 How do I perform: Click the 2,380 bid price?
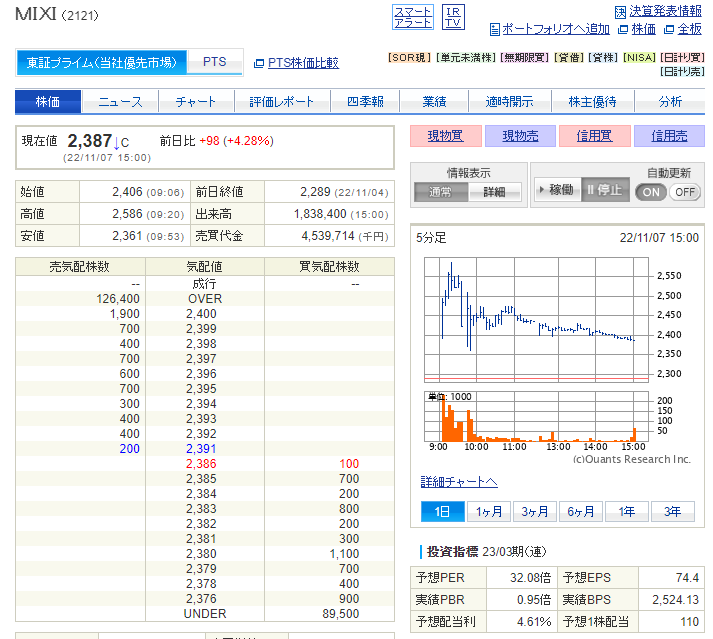201,554
